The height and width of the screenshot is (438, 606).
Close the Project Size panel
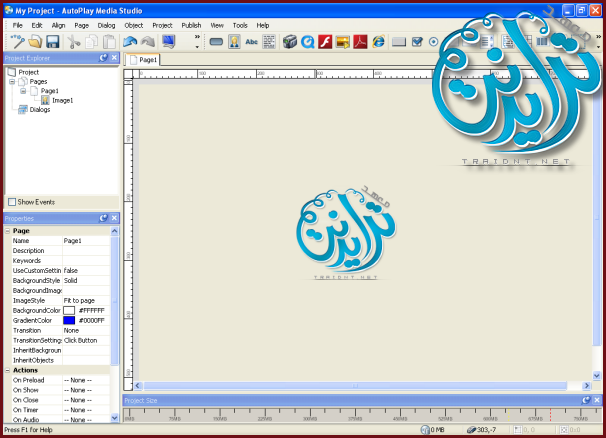coord(597,400)
